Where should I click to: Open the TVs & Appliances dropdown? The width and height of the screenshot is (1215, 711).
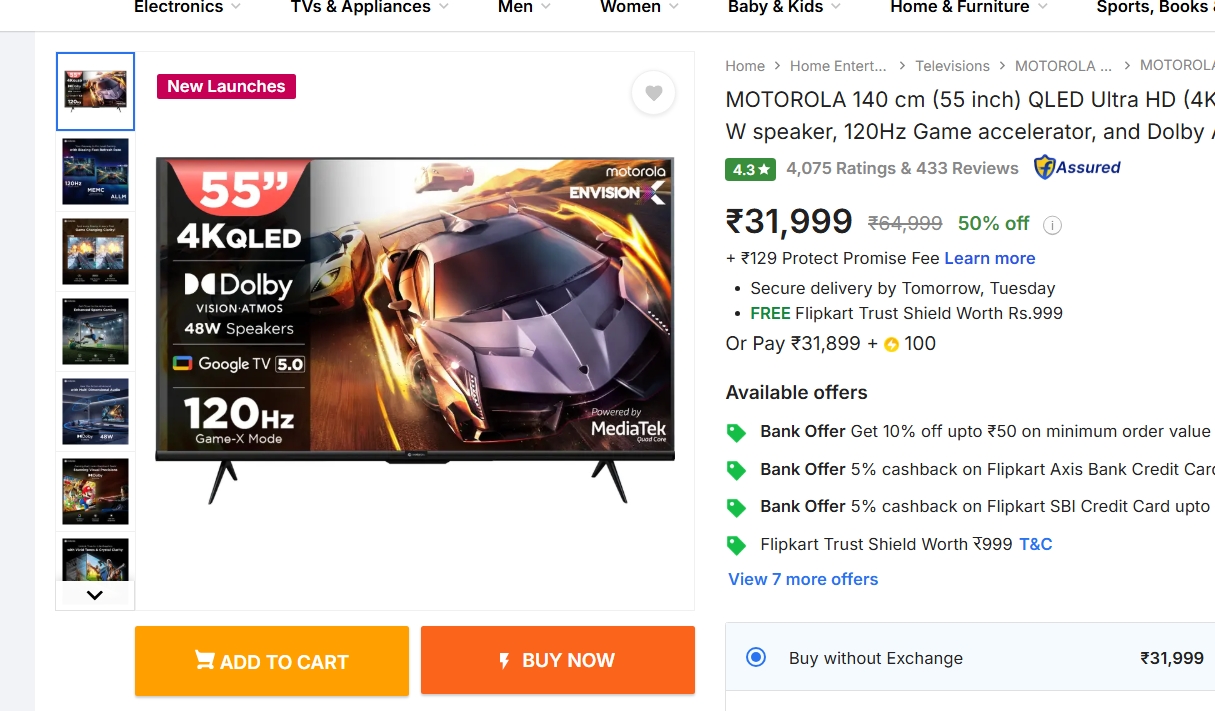tap(369, 8)
